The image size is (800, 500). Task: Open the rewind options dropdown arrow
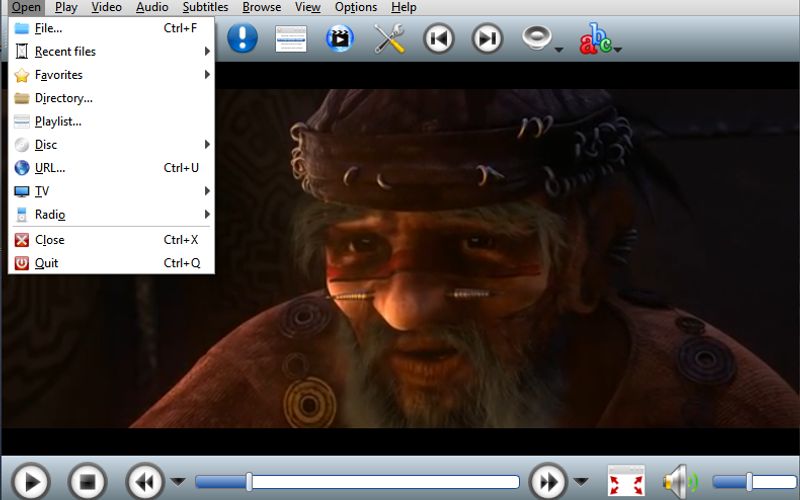point(178,481)
